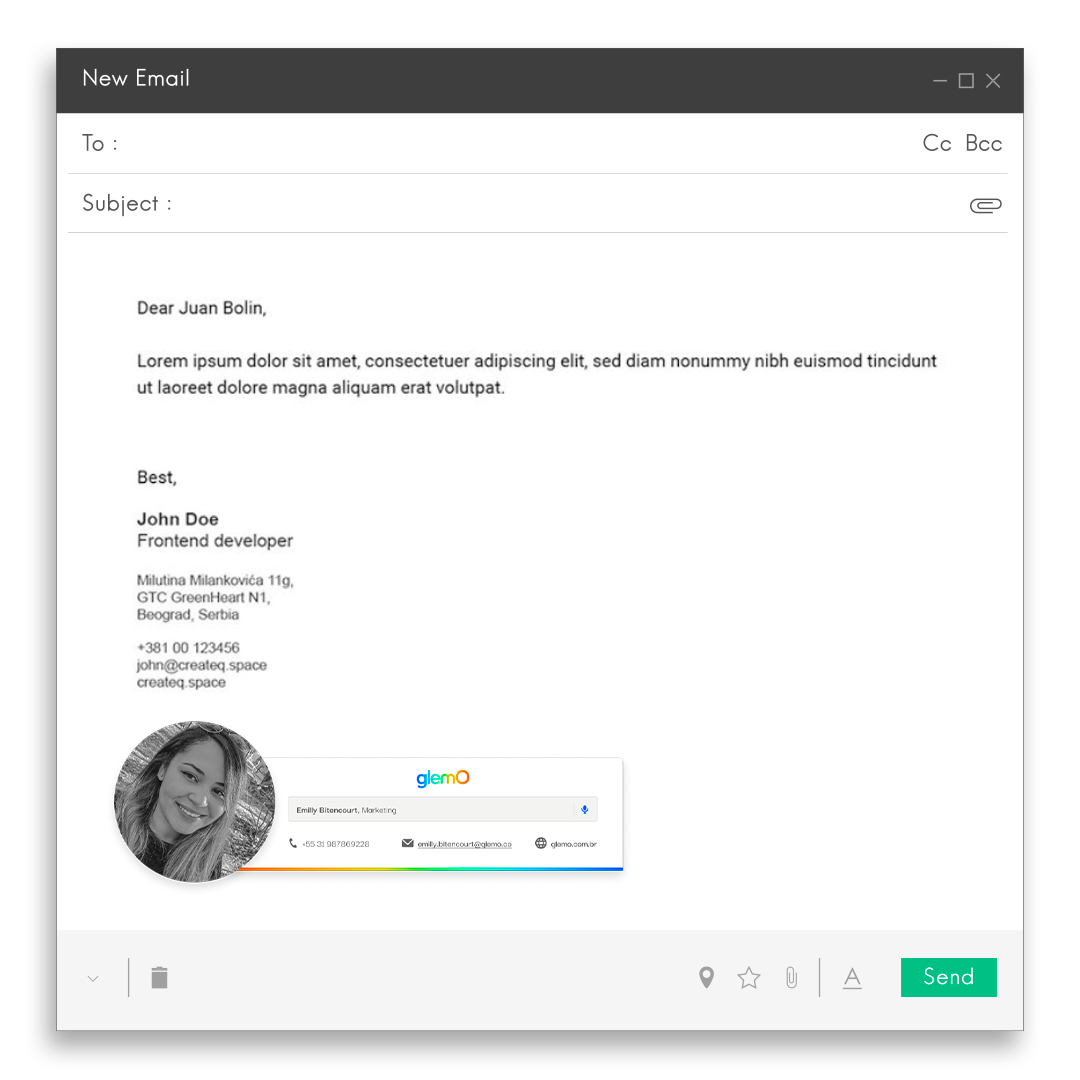Click into the Subject field
Viewport: 1080px width, 1080px height.
(x=560, y=204)
